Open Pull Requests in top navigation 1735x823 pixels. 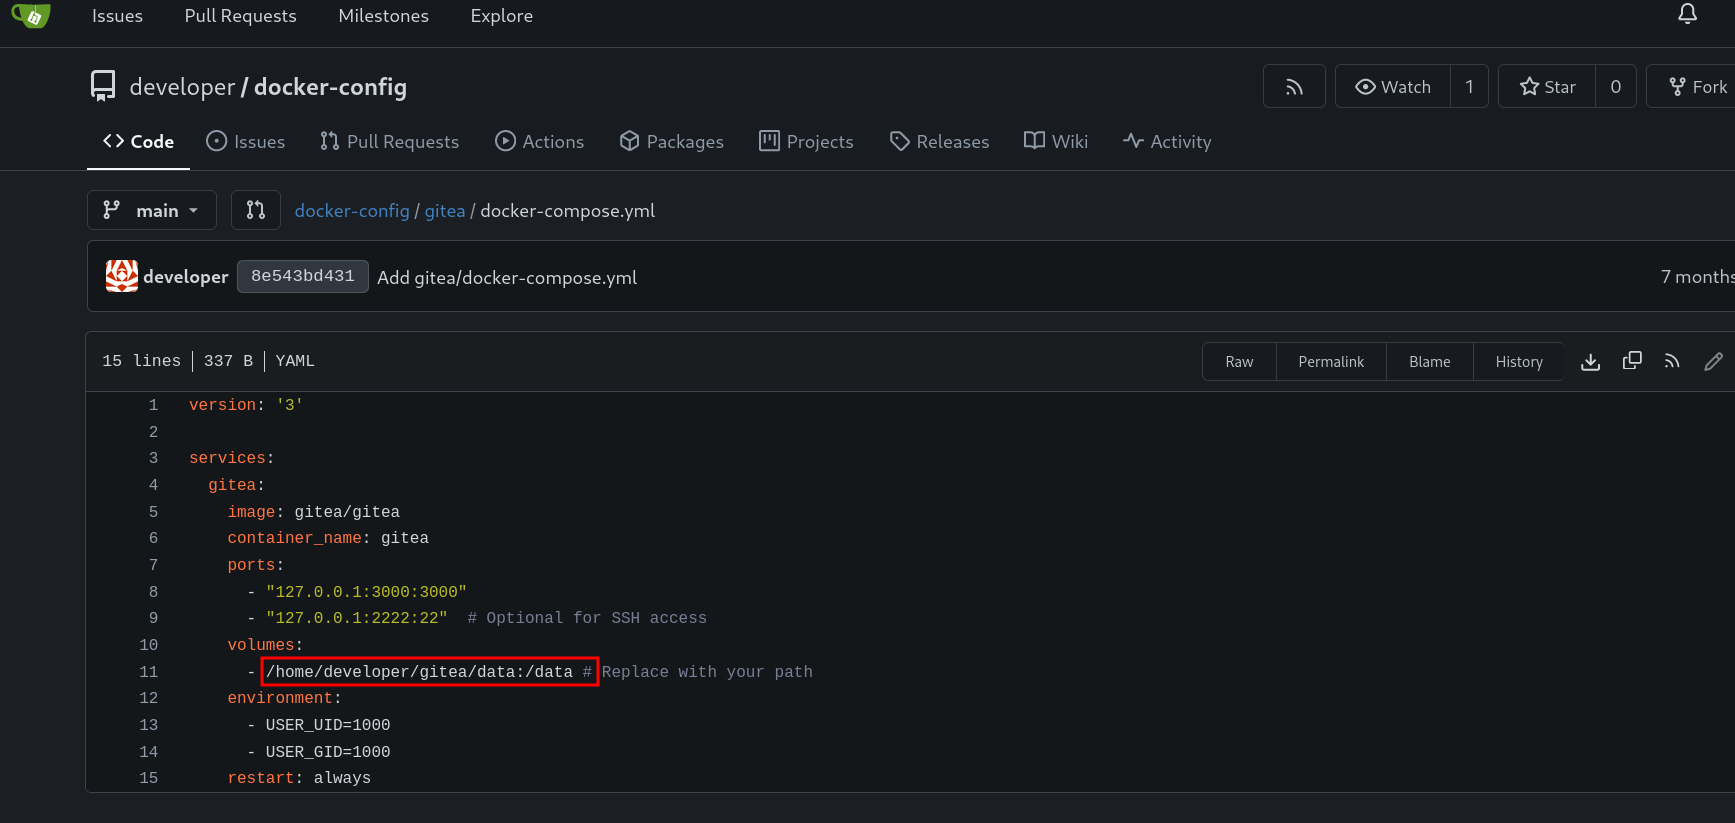pos(240,16)
